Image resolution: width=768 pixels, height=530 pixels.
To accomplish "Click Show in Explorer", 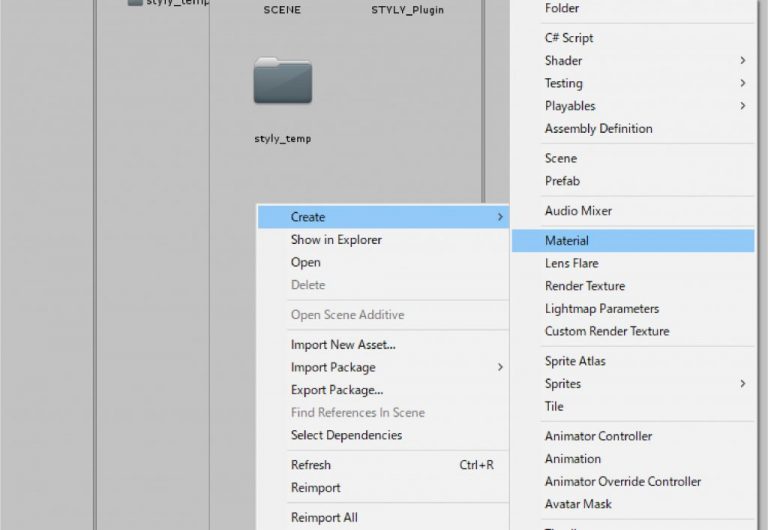I will point(336,240).
